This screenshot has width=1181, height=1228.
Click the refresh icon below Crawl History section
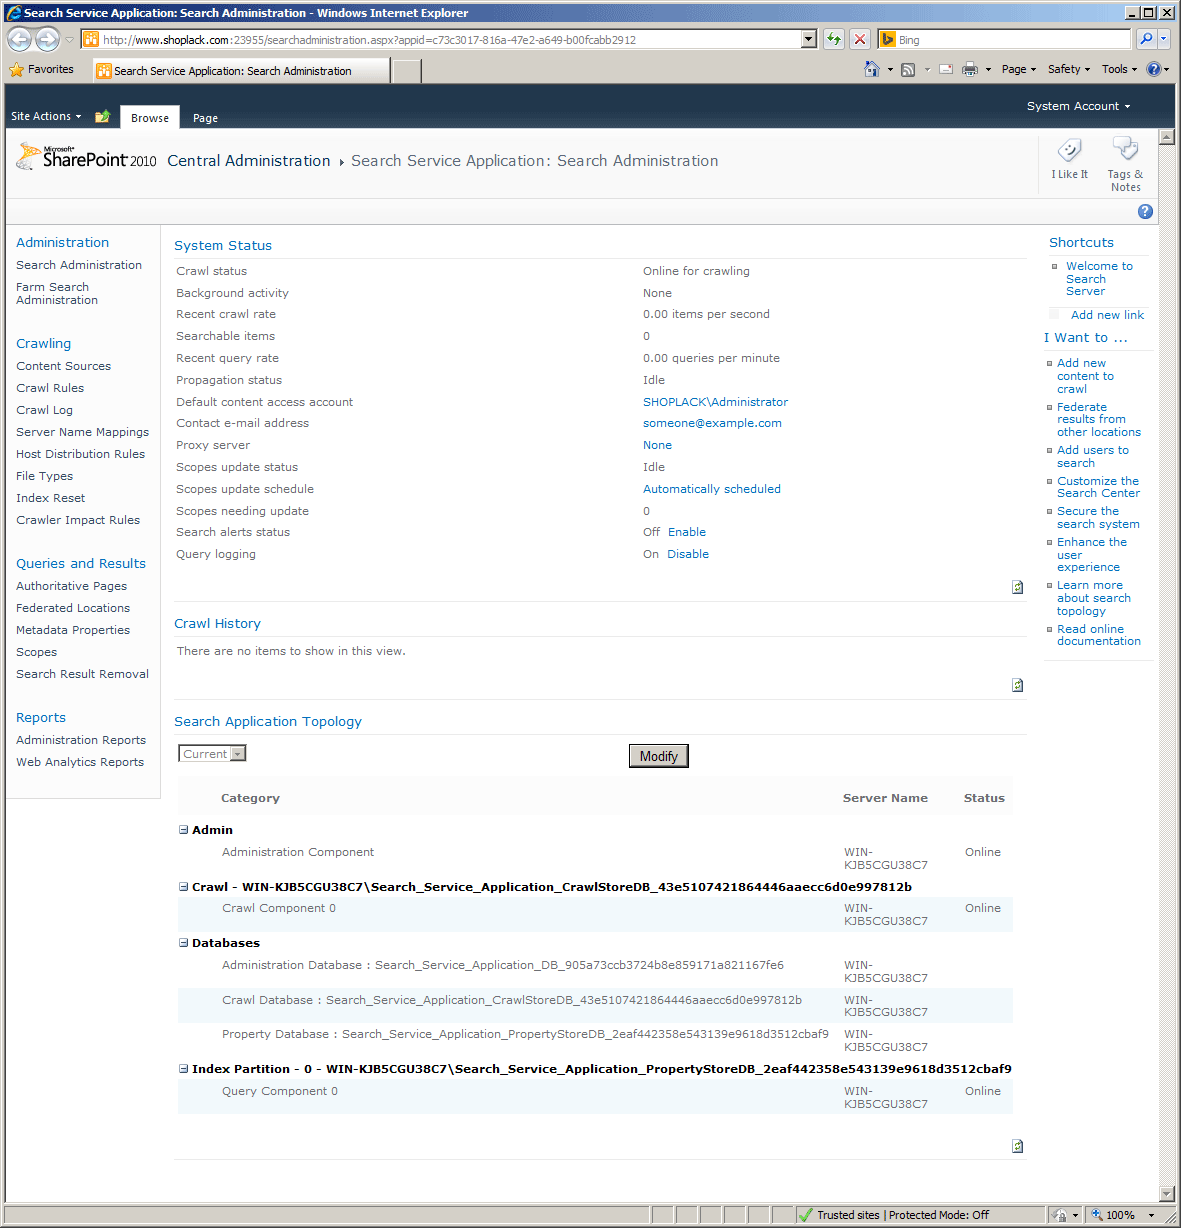(1017, 685)
